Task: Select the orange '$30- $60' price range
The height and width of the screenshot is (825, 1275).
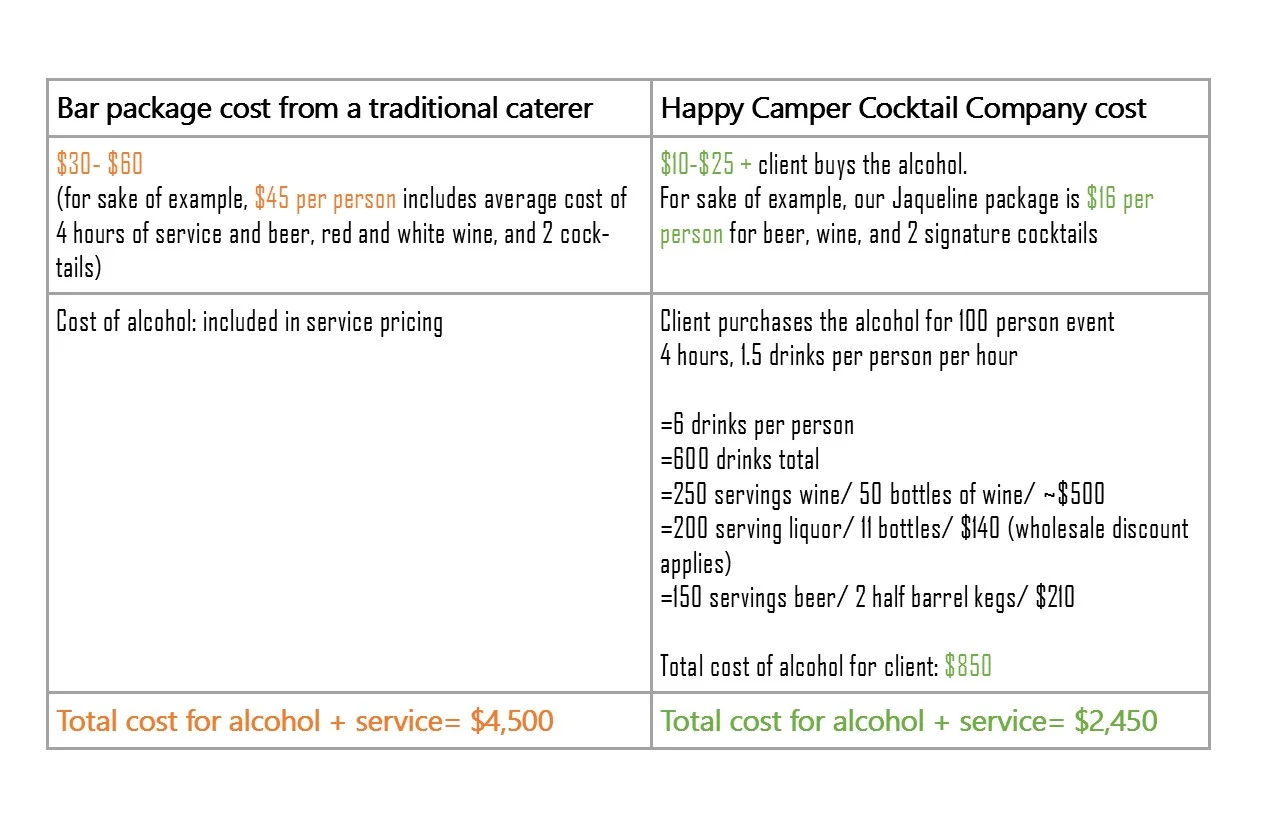Action: click(100, 163)
